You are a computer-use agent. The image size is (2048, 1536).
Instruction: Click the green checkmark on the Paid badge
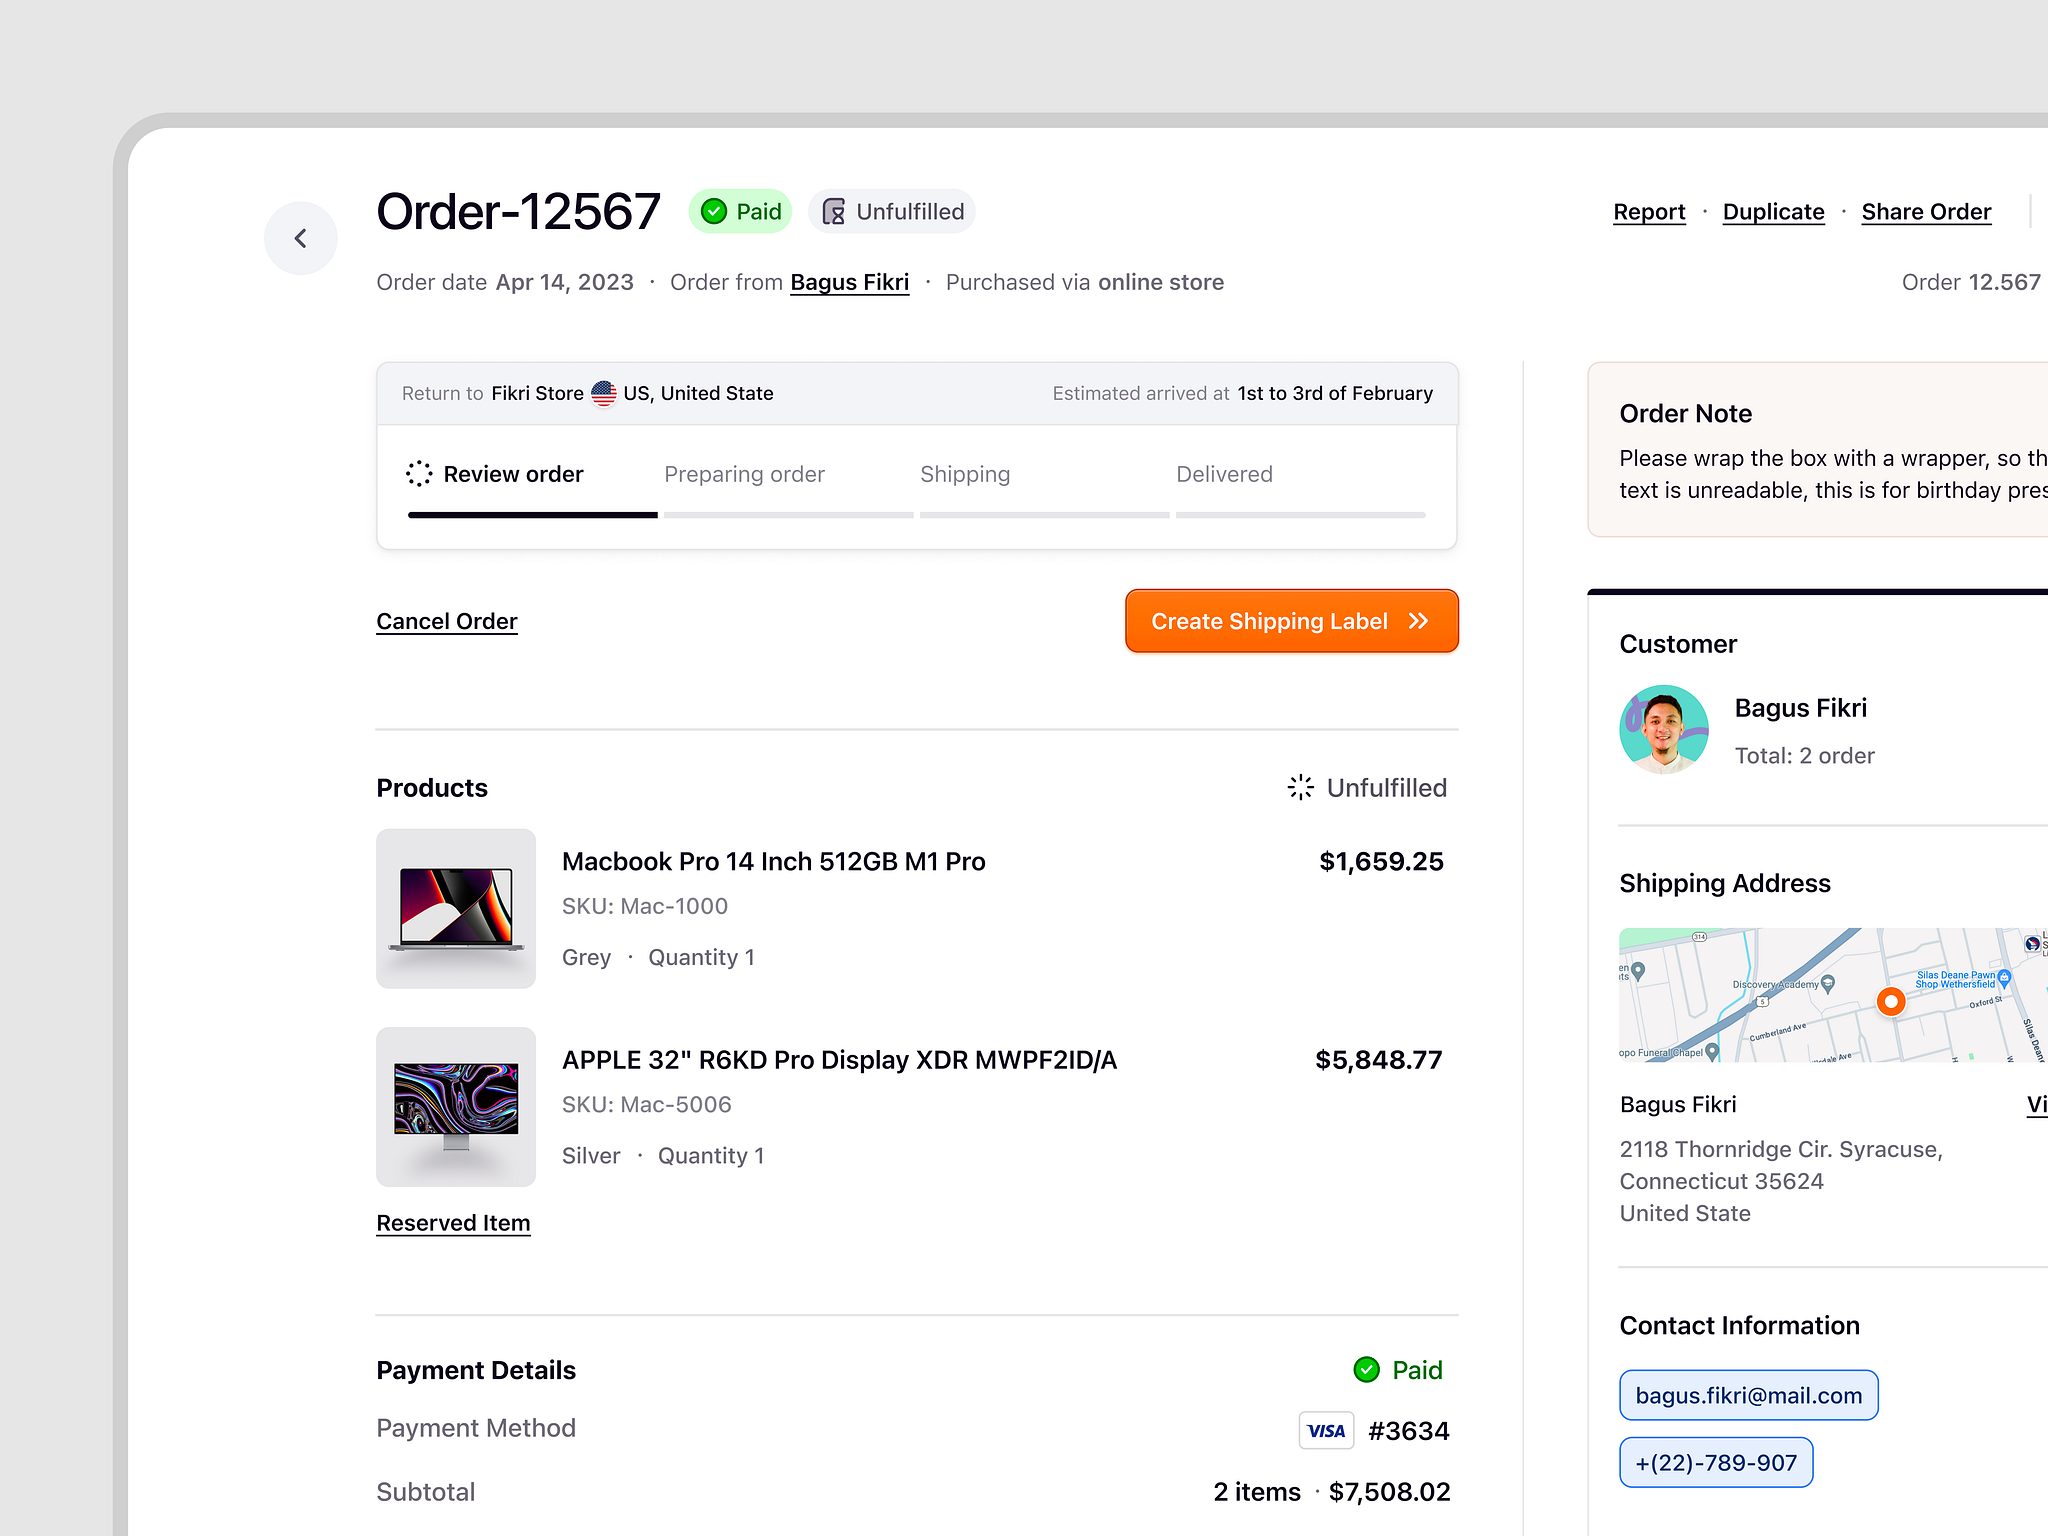coord(713,211)
